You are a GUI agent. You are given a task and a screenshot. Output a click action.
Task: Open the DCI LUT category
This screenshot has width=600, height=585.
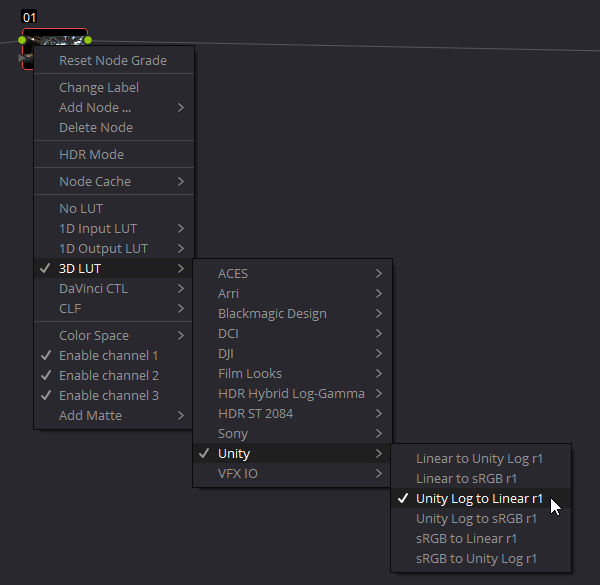[293, 334]
